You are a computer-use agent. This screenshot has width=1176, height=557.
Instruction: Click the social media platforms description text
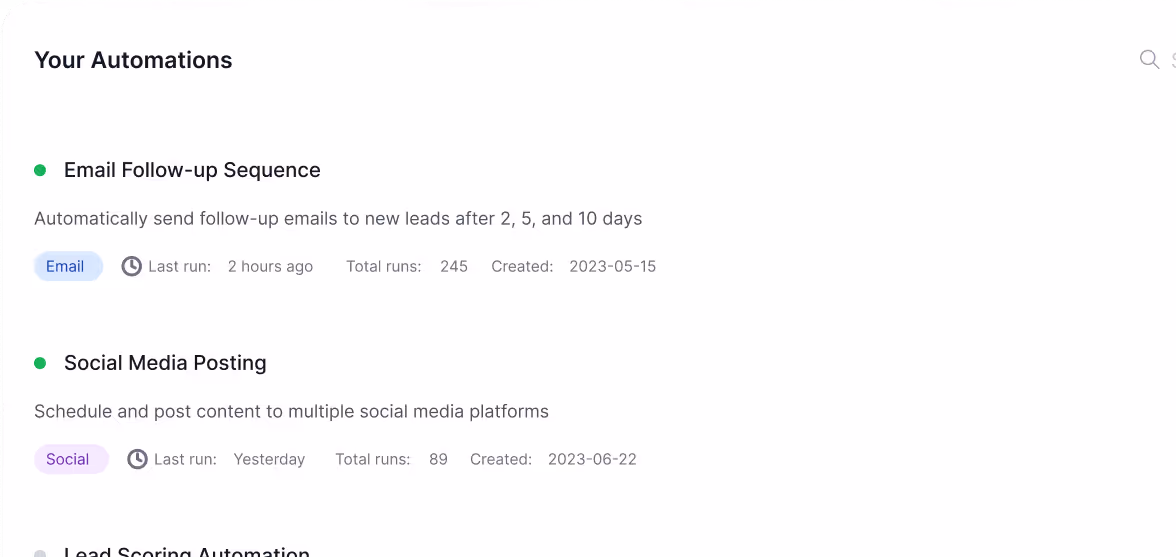coord(292,412)
